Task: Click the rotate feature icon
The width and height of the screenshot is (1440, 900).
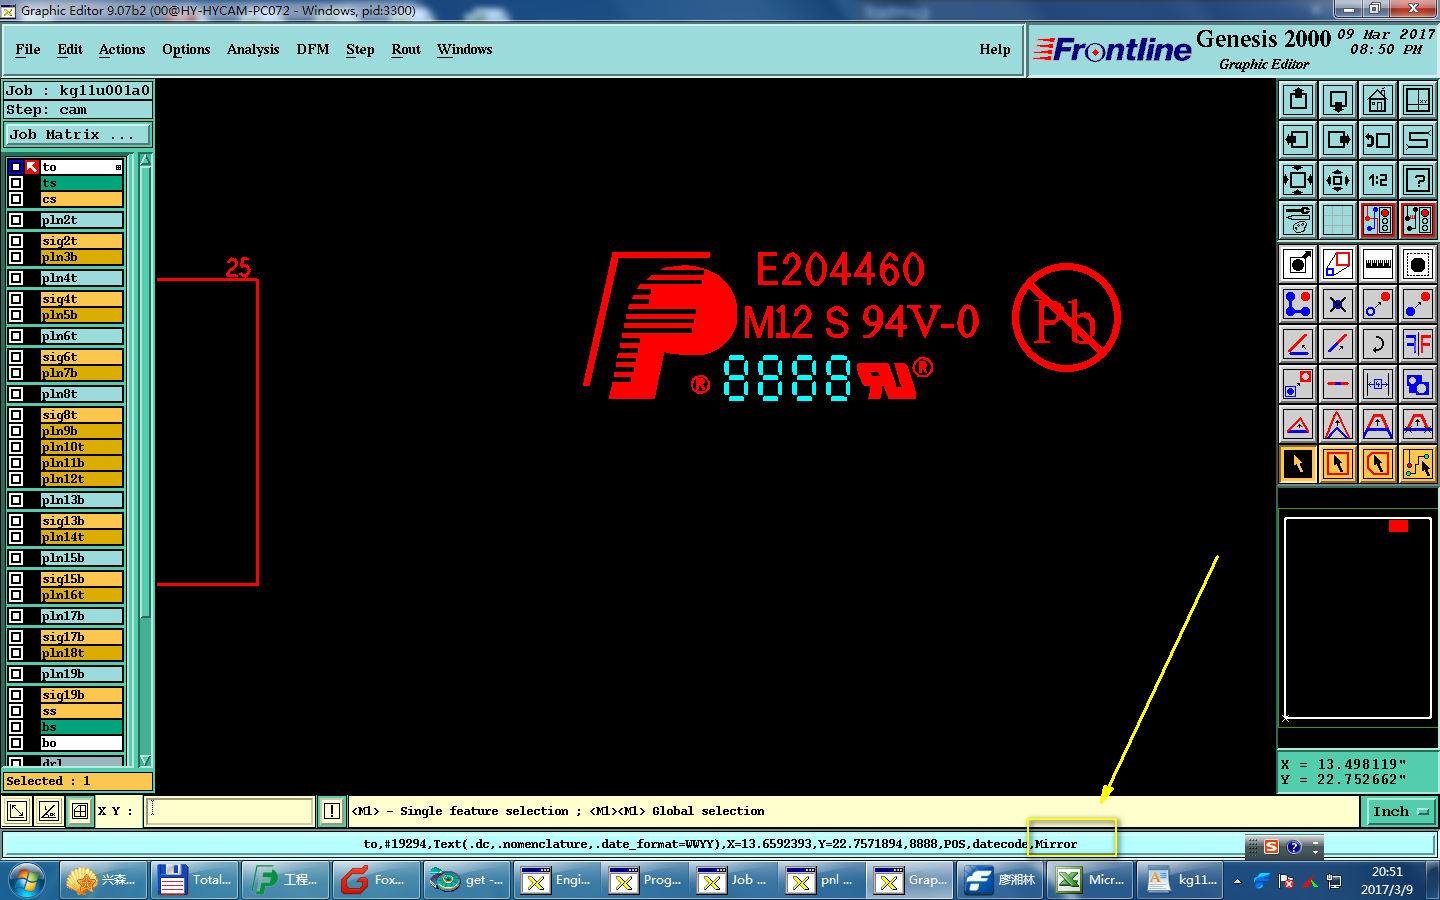Action: [x=1378, y=344]
